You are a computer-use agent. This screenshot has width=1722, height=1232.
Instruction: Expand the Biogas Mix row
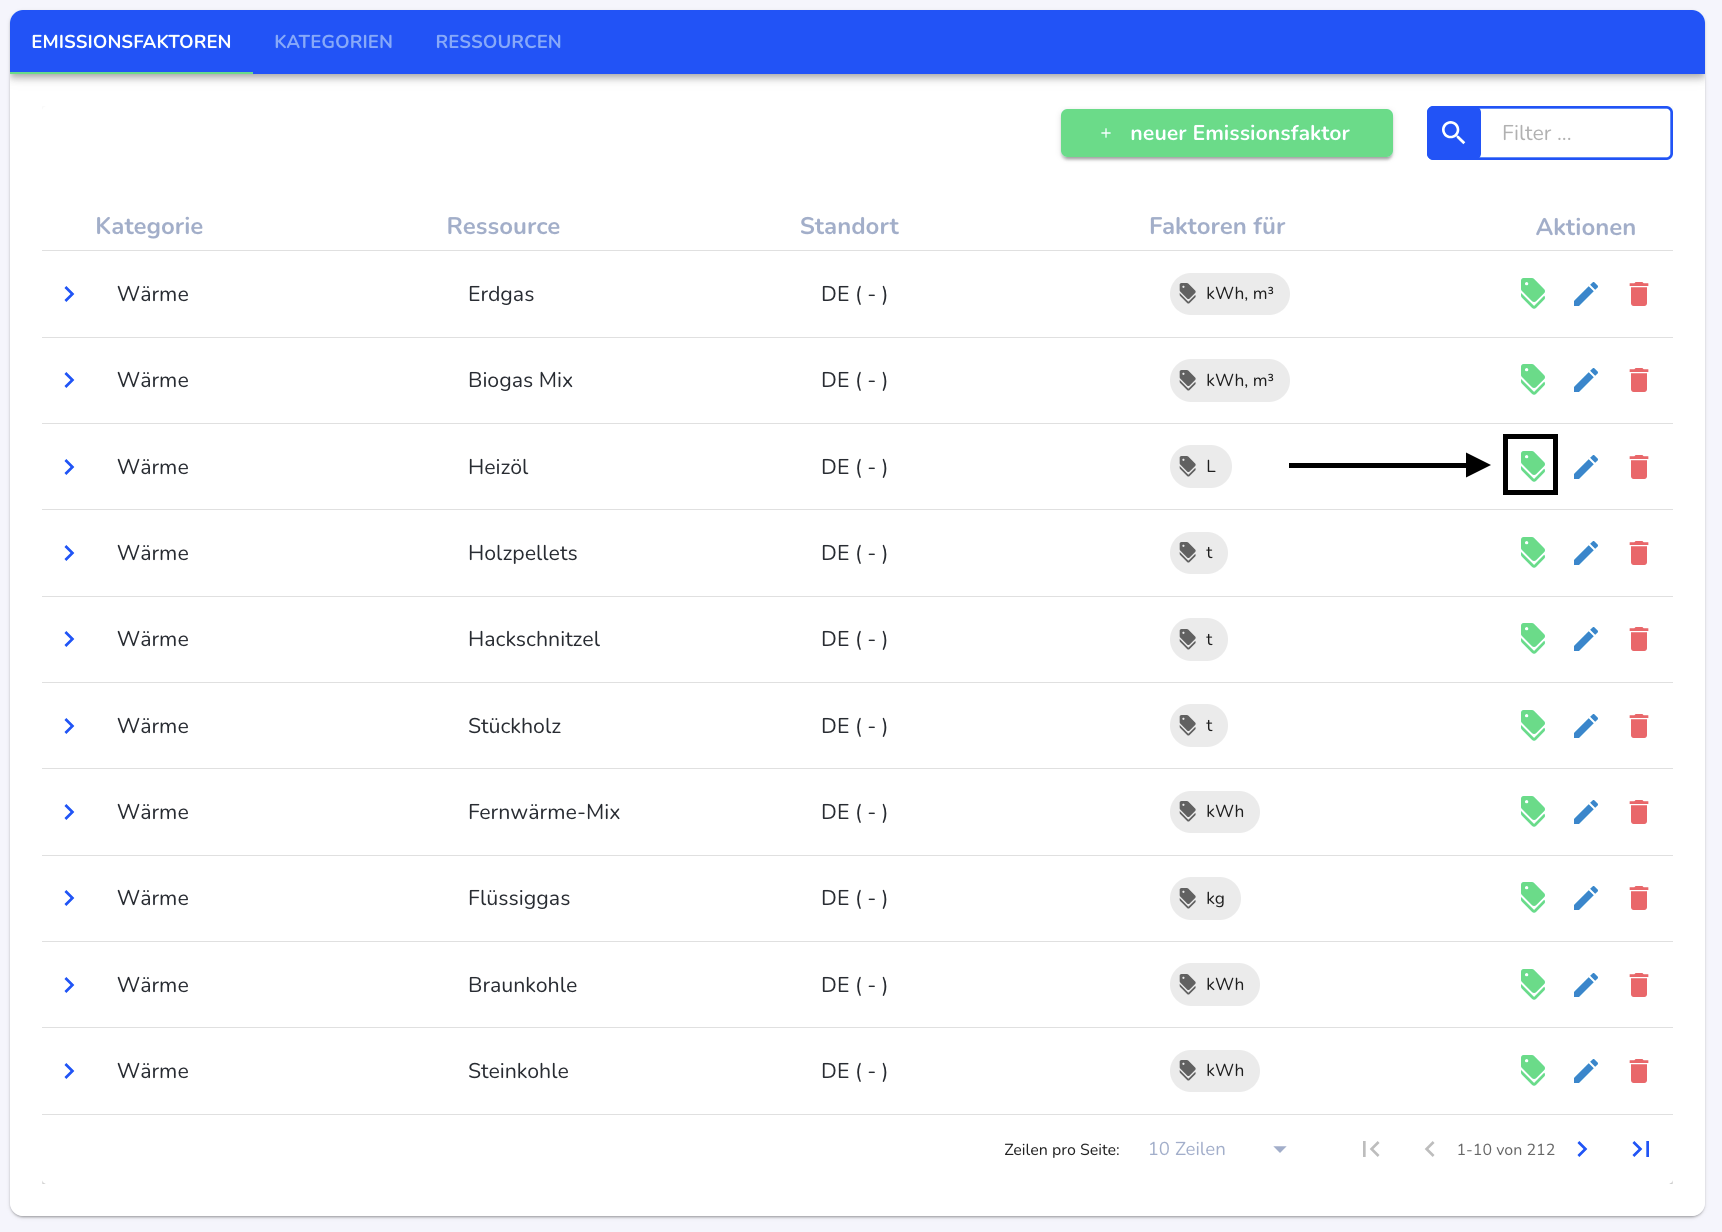tap(69, 380)
